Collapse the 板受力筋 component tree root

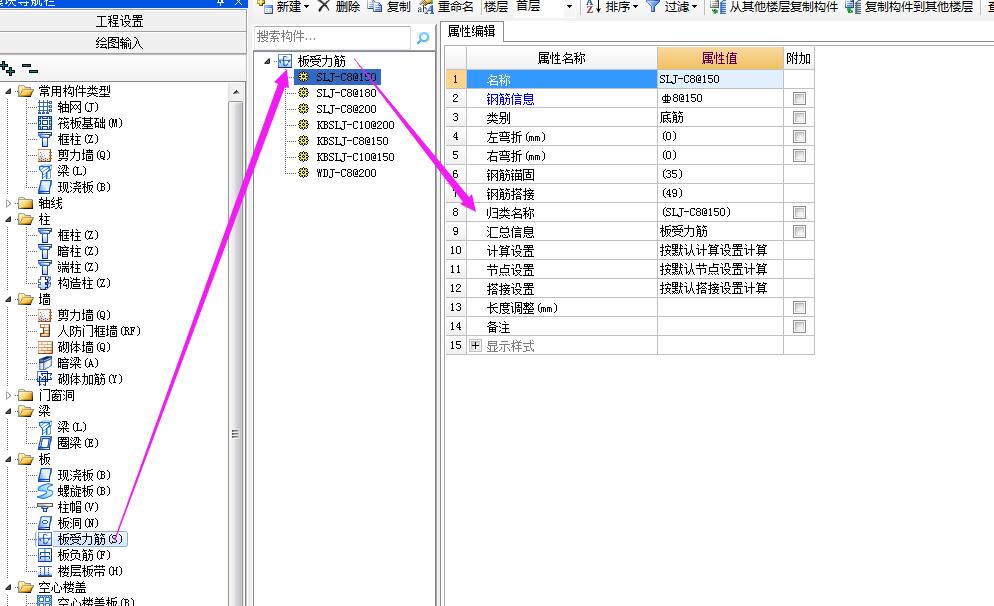[268, 61]
